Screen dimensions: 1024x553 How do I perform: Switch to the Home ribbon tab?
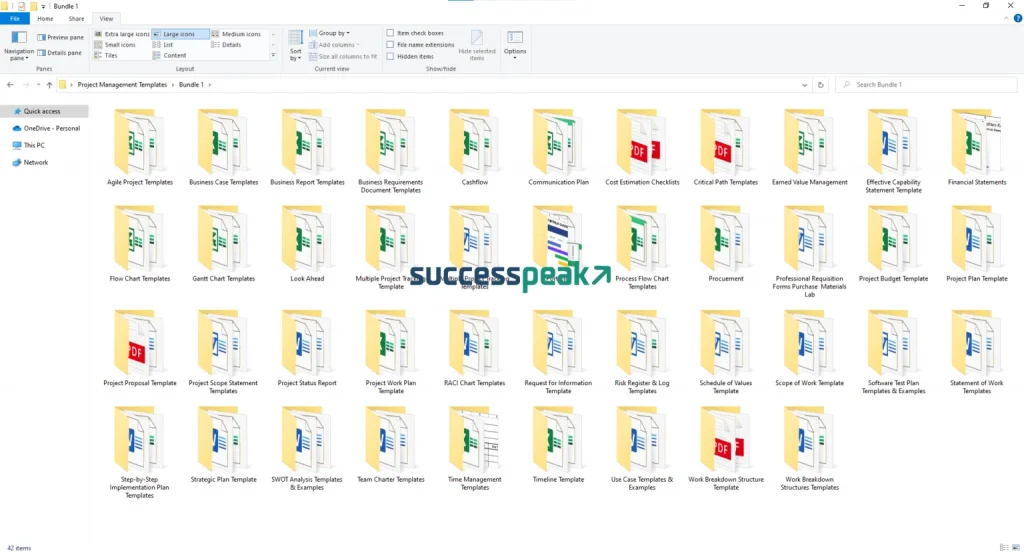pyautogui.click(x=45, y=18)
